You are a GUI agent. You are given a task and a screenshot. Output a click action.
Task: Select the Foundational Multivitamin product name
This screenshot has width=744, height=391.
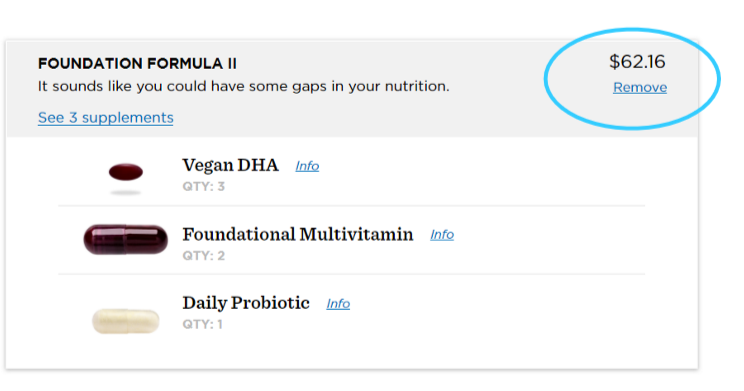click(x=298, y=234)
